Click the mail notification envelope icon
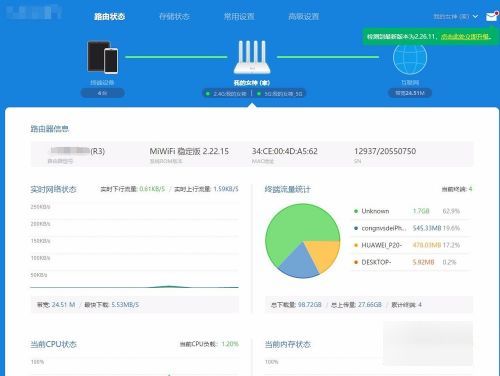This screenshot has width=500, height=376. click(x=492, y=16)
